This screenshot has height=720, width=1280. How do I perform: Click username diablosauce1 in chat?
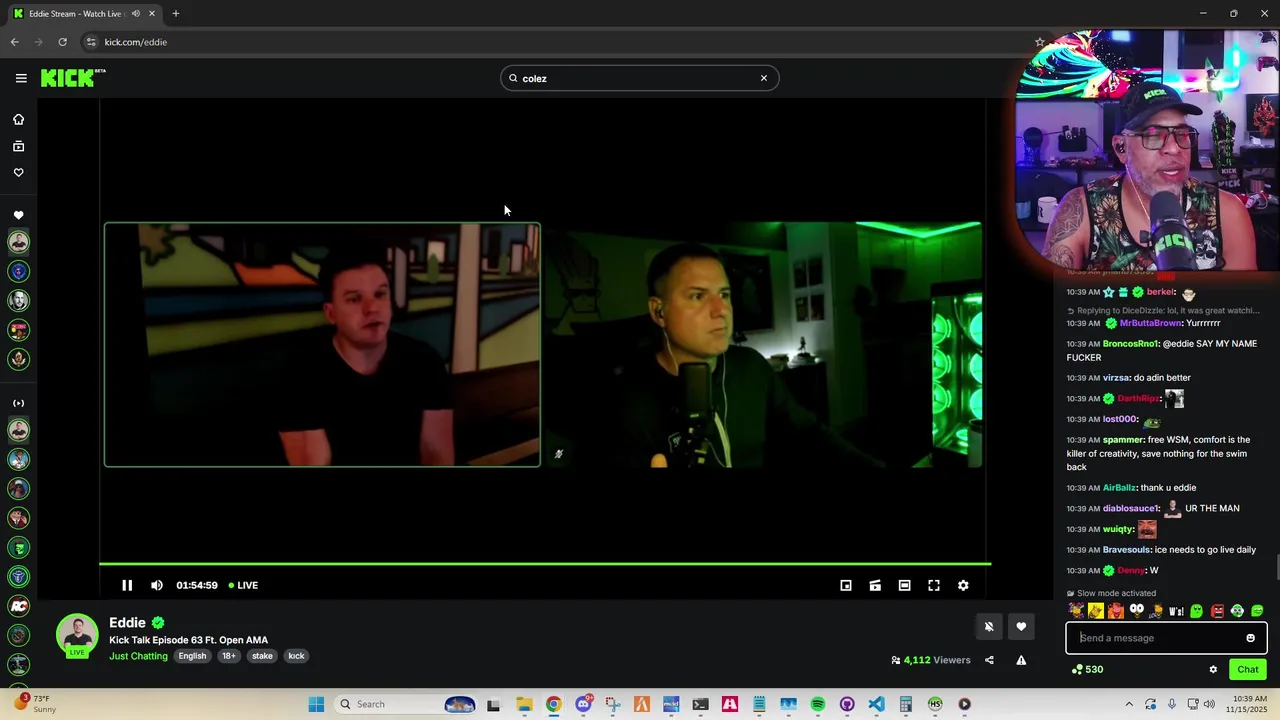click(x=1131, y=508)
